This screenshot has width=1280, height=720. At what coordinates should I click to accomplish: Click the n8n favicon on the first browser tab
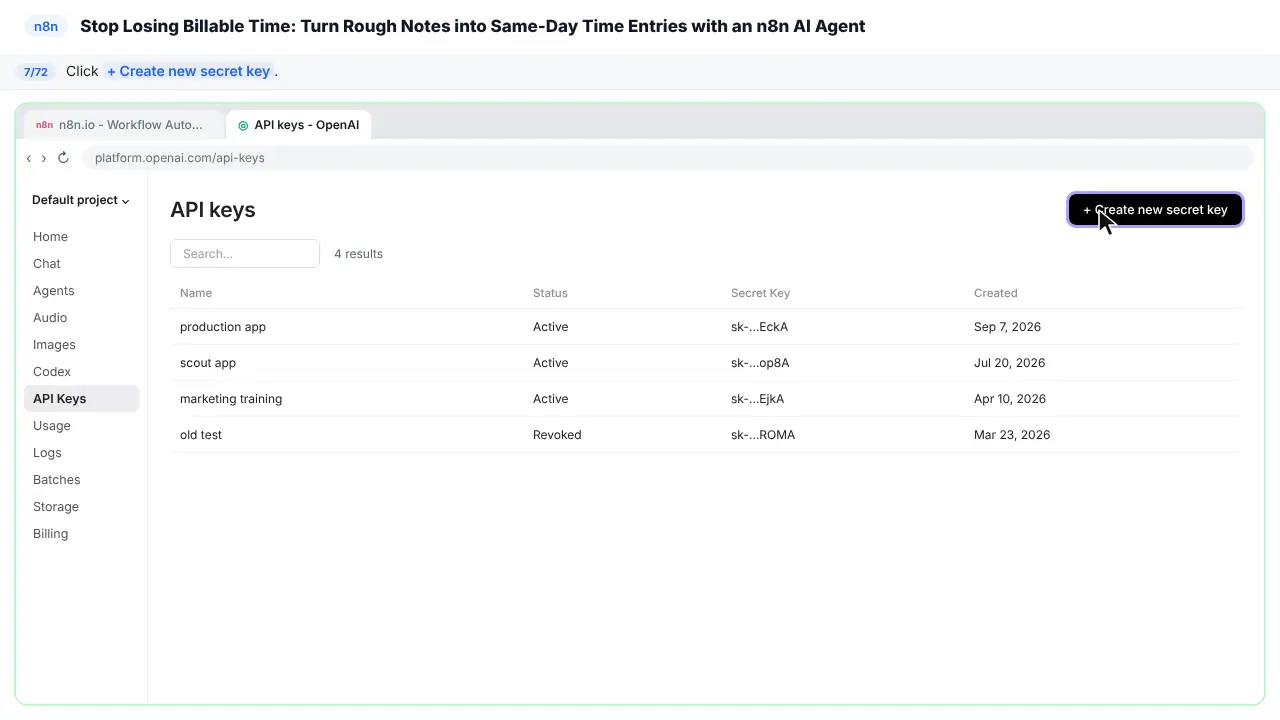(44, 125)
